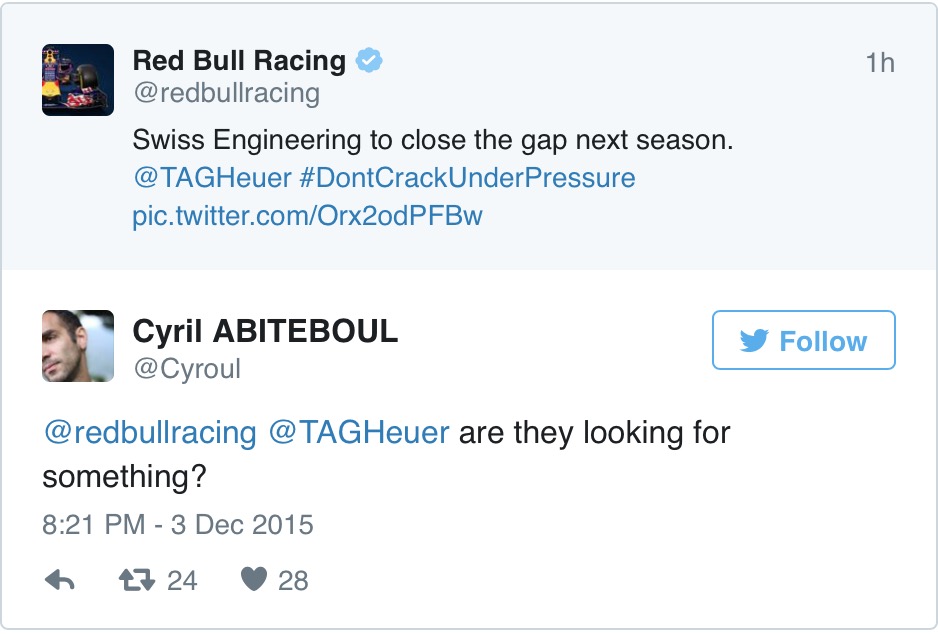Click the reply arrow icon
This screenshot has width=938, height=634.
[x=60, y=580]
